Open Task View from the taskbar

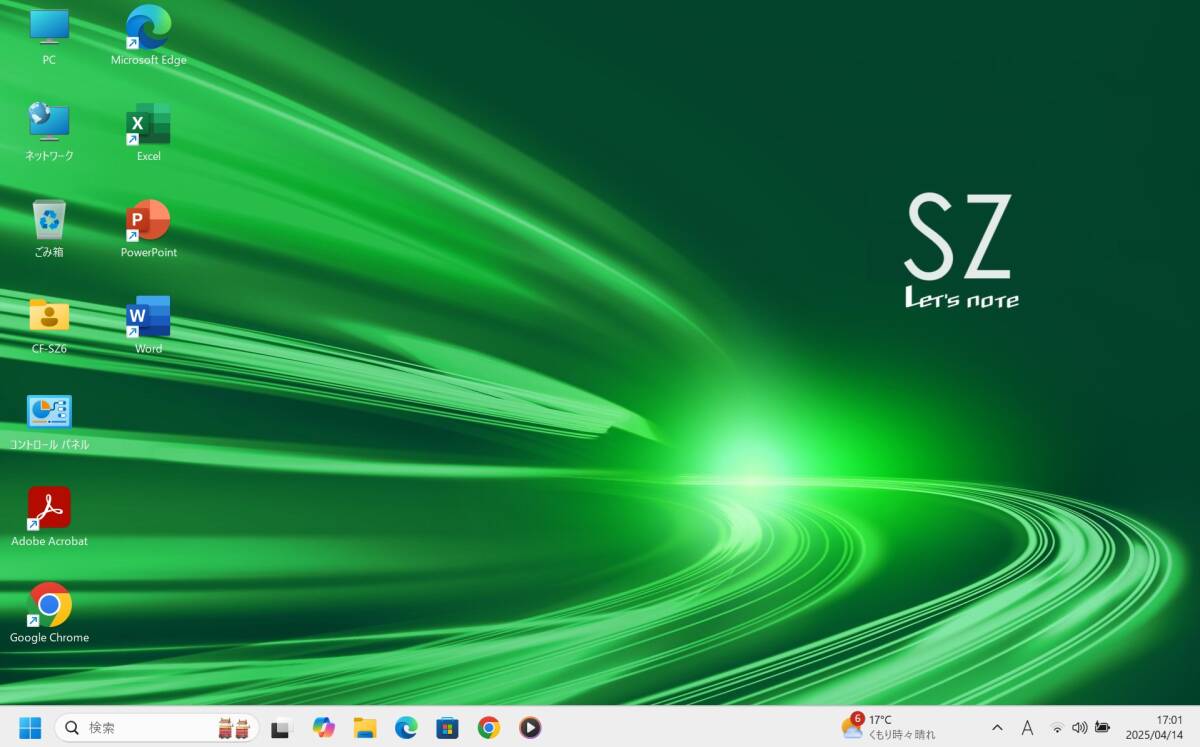pos(281,728)
